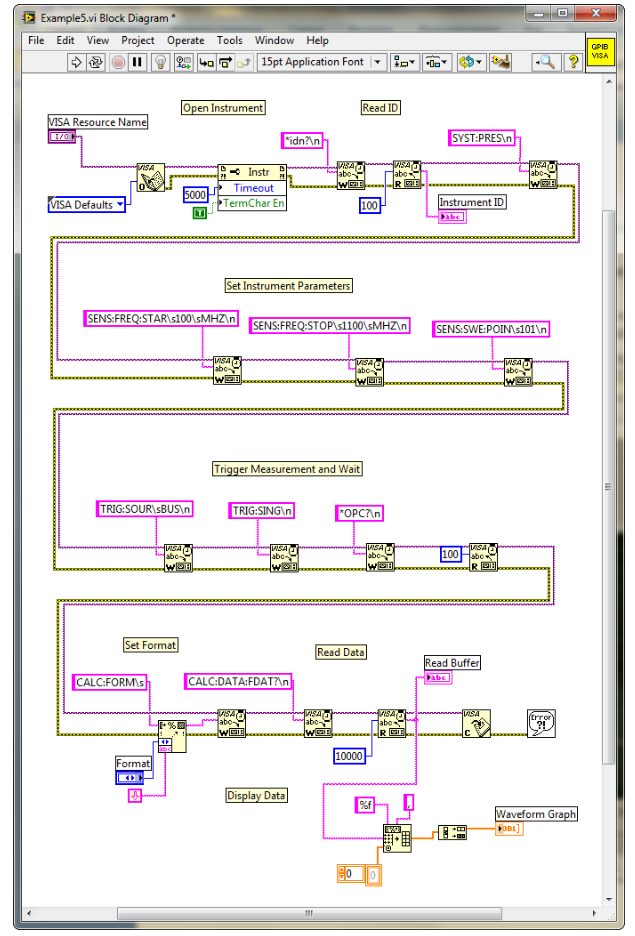Viewport: 635px width, 936px height.
Task: Click the orange 0 array index constant
Action: pos(351,874)
